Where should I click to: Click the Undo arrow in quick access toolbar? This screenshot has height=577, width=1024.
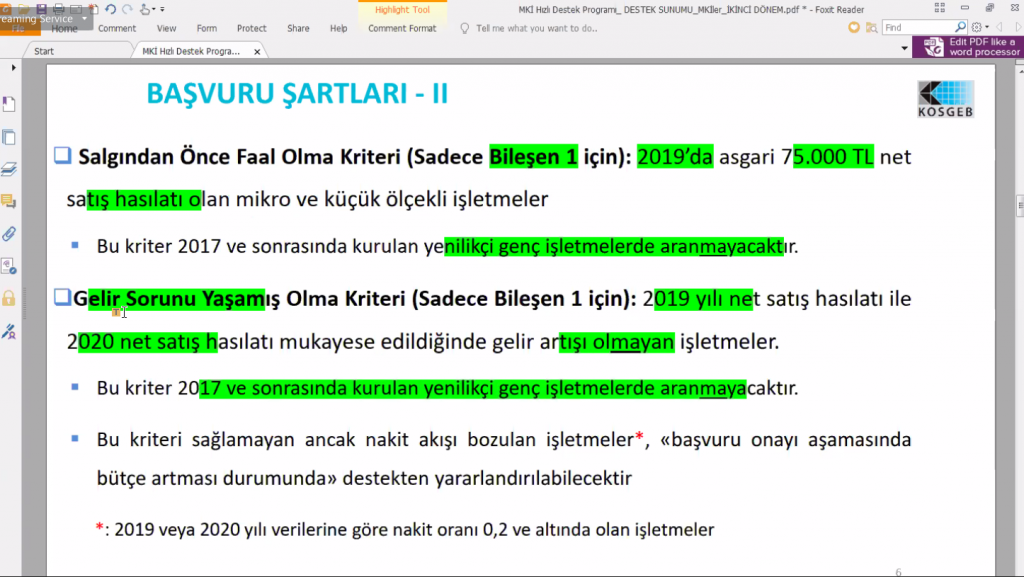110,9
